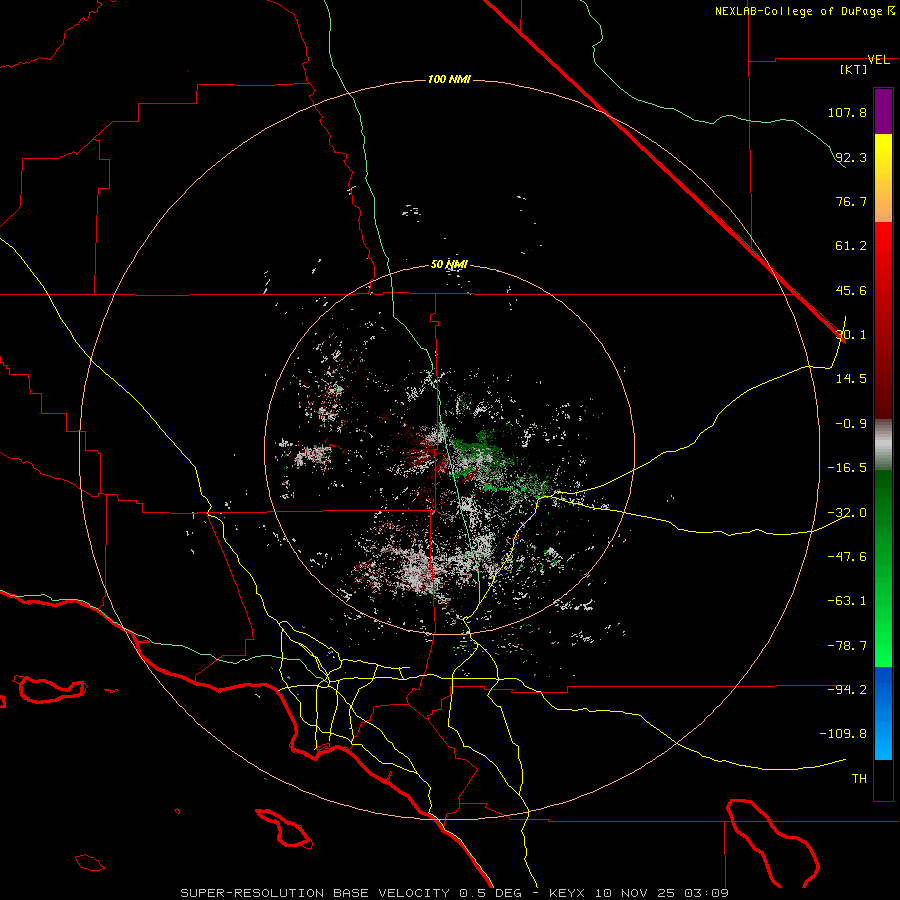Select the 14.5 velocity scale value
Screen dimensions: 900x900
pos(851,379)
